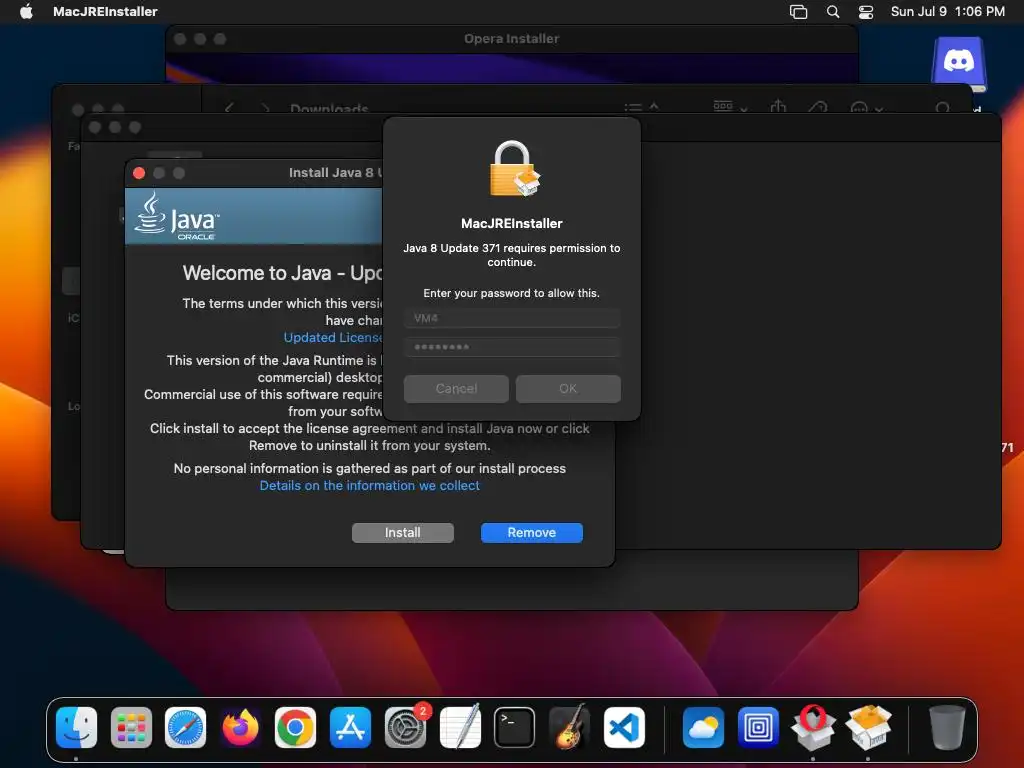Select the Opera installer icon in dock
This screenshot has height=768, width=1024.
click(x=813, y=727)
